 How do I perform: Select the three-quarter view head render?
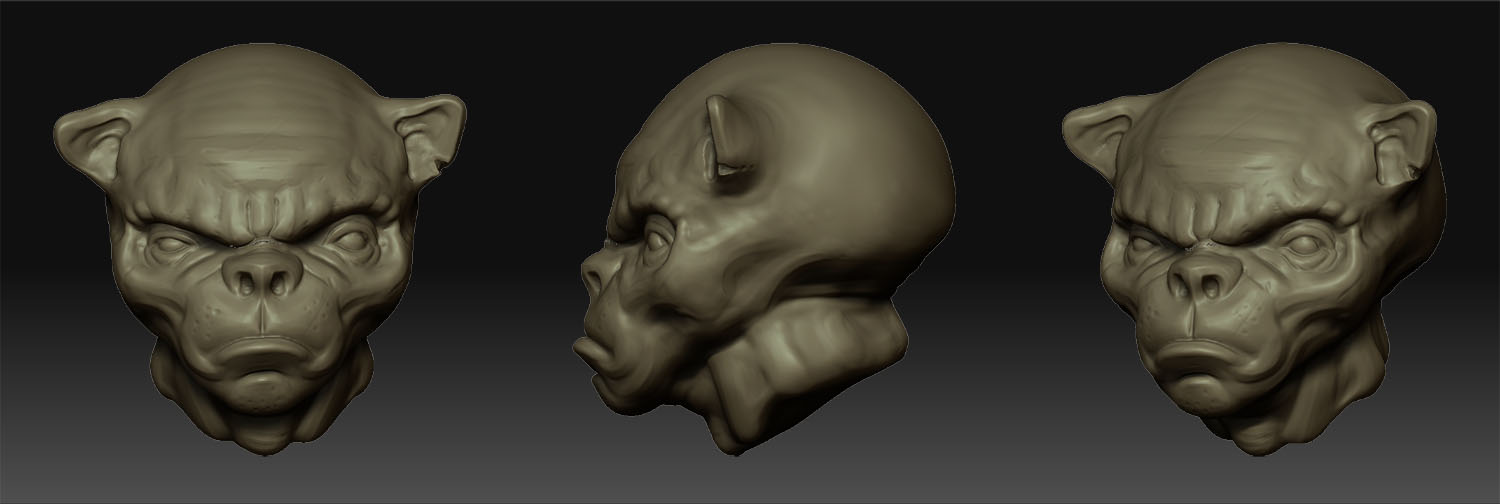pyautogui.click(x=1255, y=249)
